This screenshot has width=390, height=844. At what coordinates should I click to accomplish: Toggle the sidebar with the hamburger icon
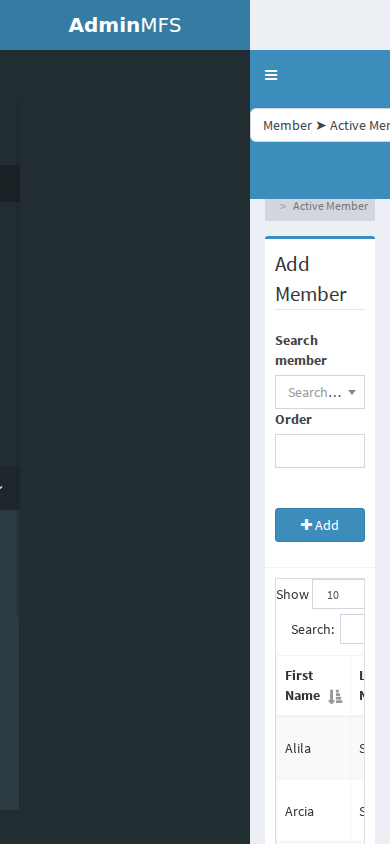click(x=271, y=75)
